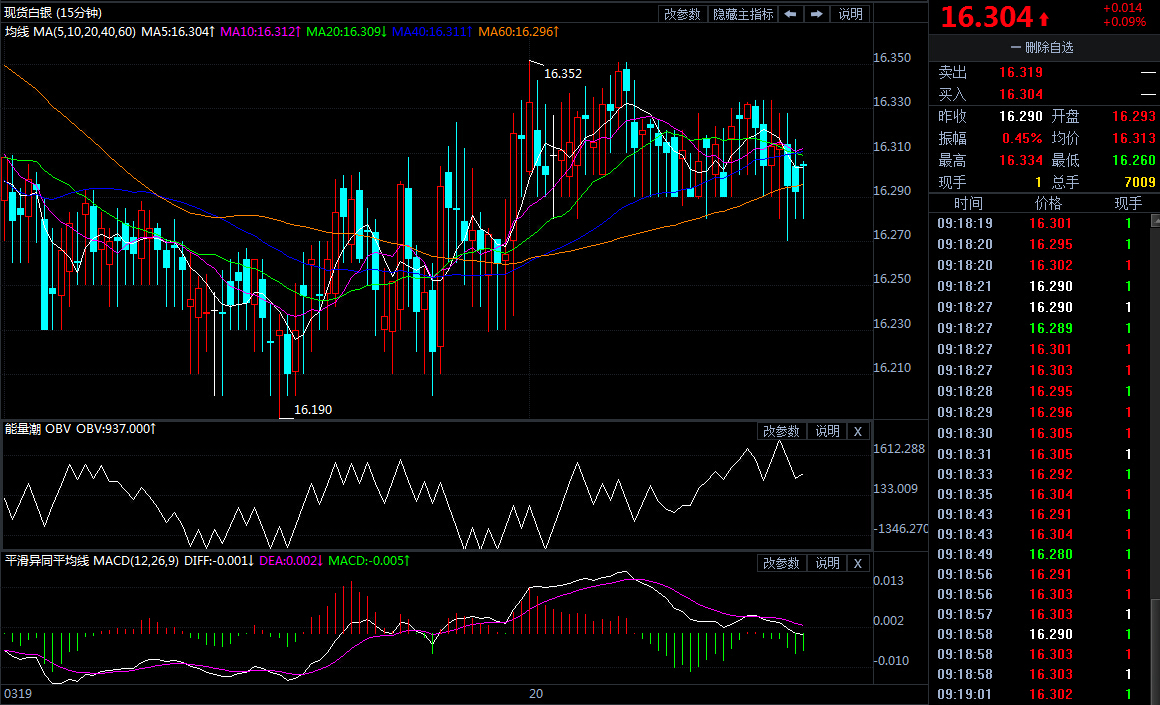
Task: Click the 最低 value 16.260
Action: tap(1133, 161)
